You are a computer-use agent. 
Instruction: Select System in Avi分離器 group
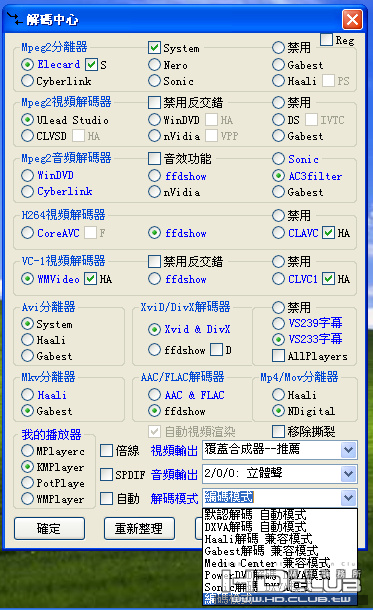point(27,324)
